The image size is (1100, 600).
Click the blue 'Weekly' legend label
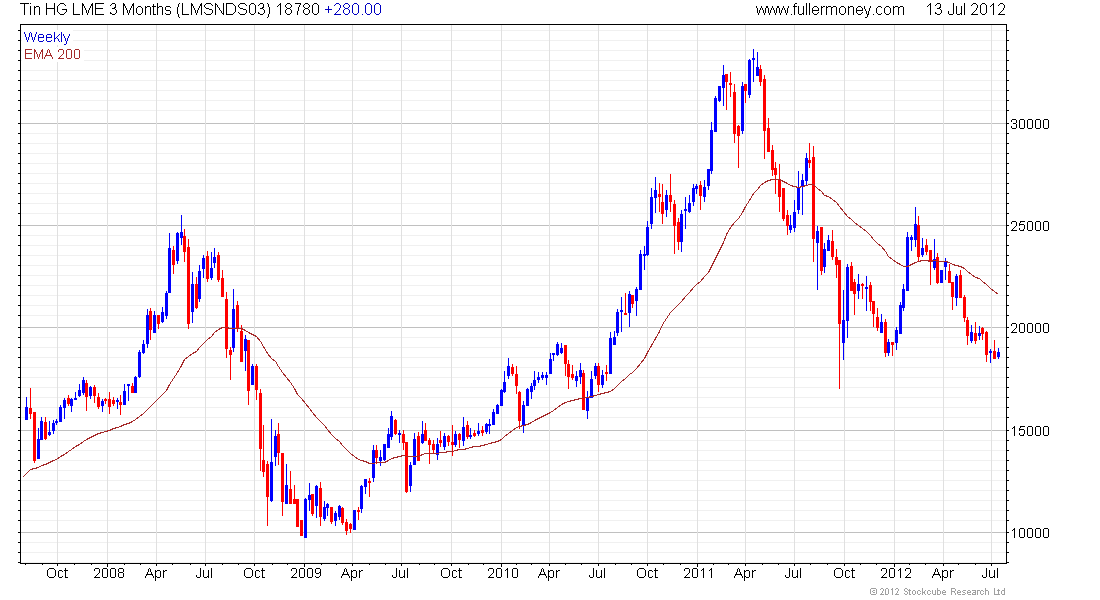[x=47, y=37]
